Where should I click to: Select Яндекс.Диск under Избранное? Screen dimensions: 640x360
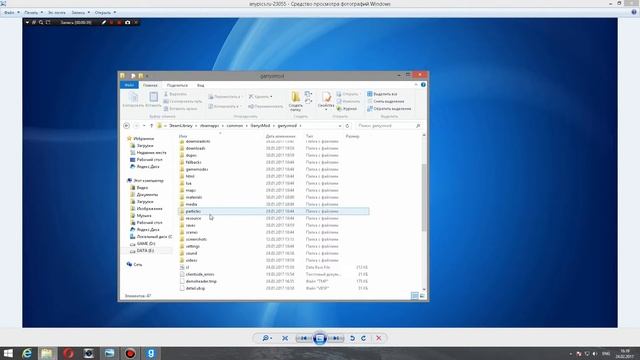144,167
